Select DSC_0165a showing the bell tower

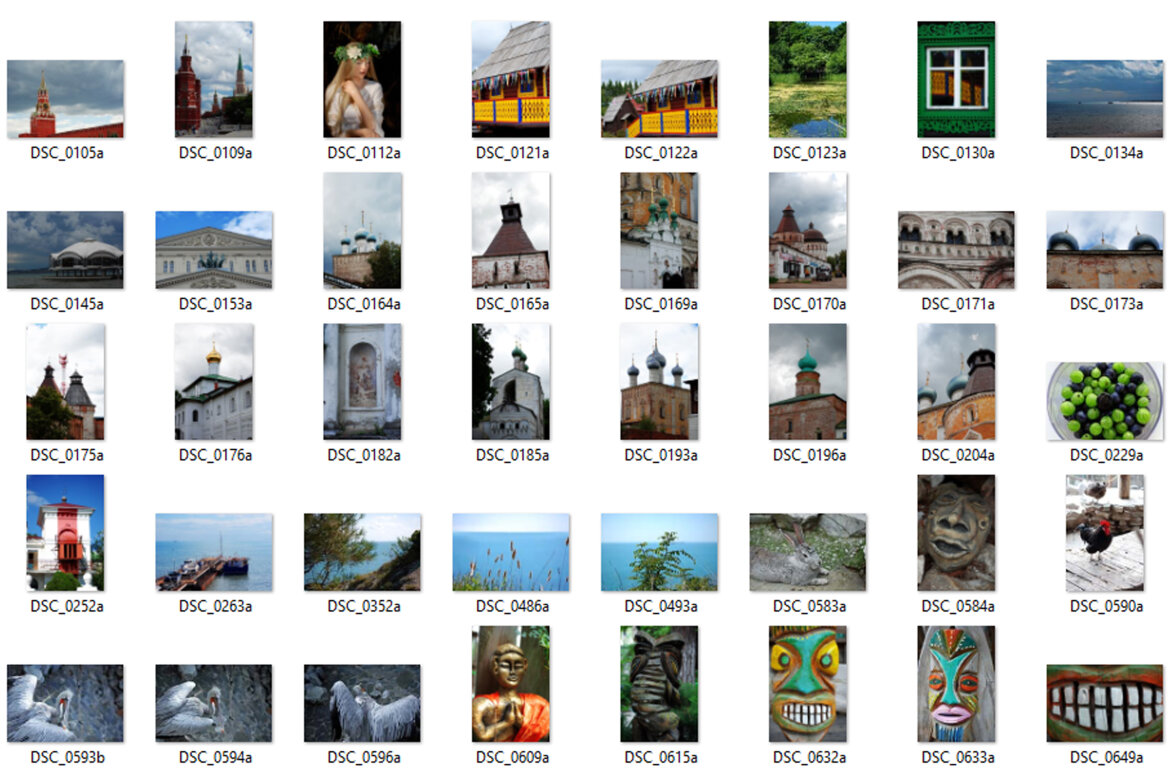tap(510, 229)
